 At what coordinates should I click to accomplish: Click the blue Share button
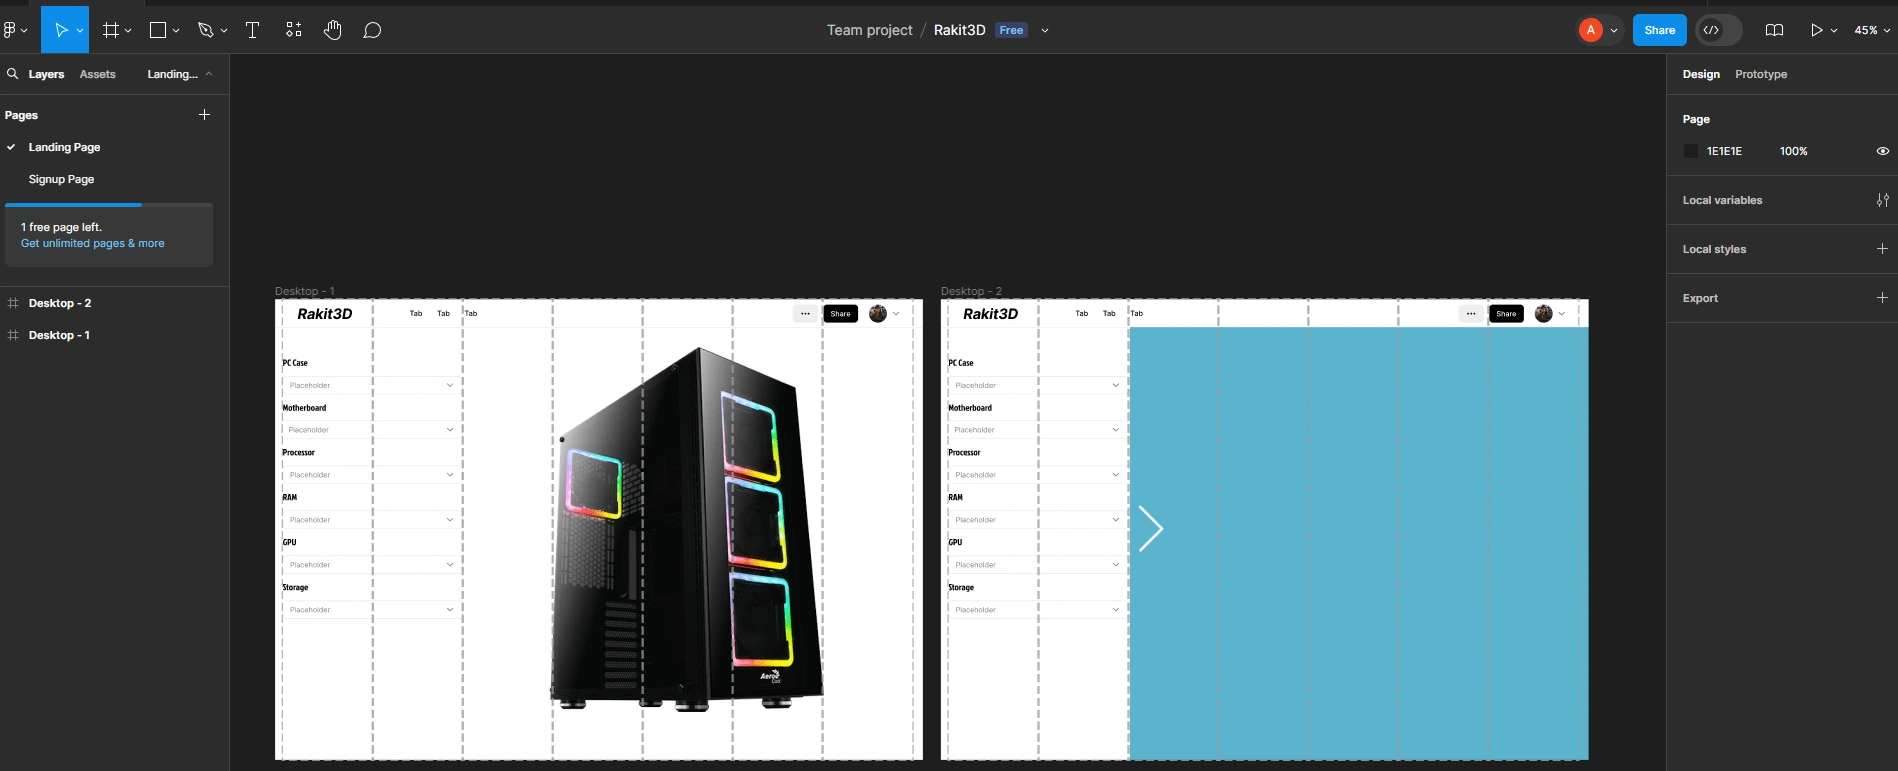click(x=1660, y=30)
